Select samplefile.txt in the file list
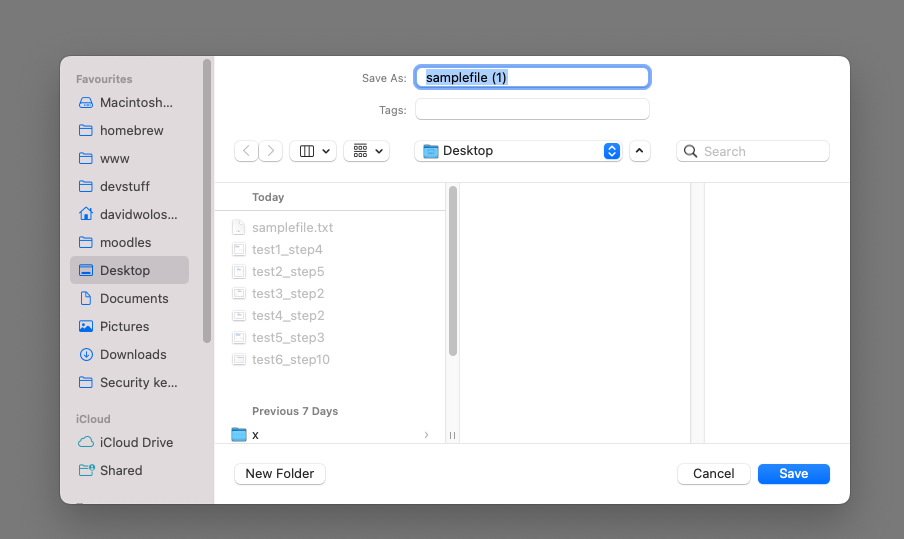The width and height of the screenshot is (904, 539). (x=330, y=228)
